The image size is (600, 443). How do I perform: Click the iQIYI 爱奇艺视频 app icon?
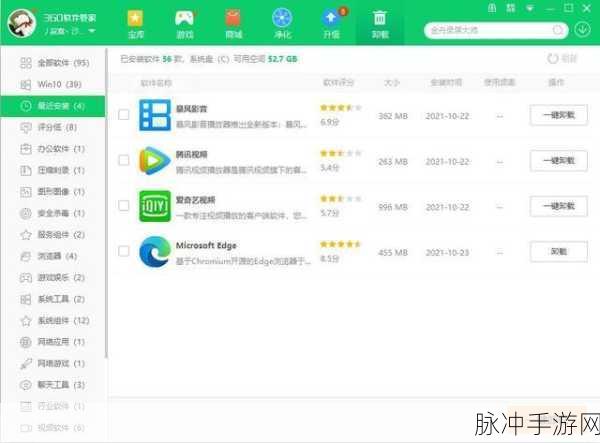point(155,206)
